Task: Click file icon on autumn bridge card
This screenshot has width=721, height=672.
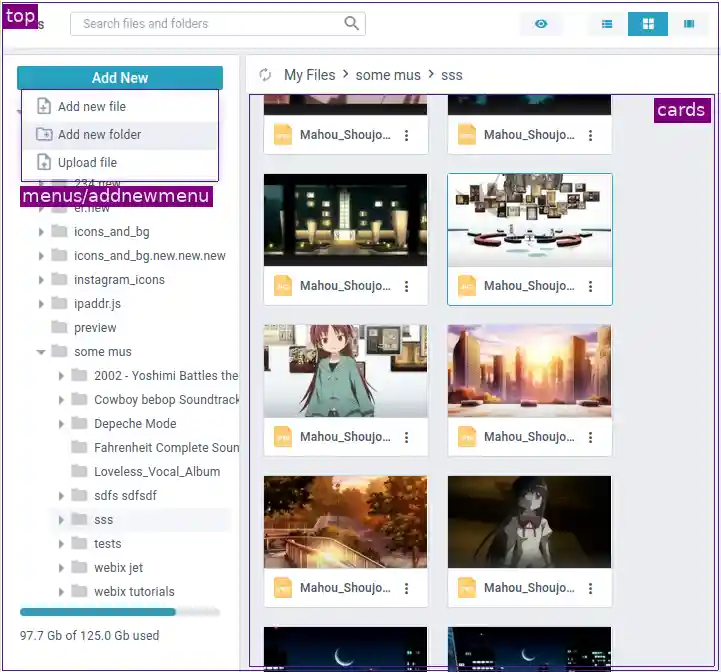Action: (x=283, y=588)
